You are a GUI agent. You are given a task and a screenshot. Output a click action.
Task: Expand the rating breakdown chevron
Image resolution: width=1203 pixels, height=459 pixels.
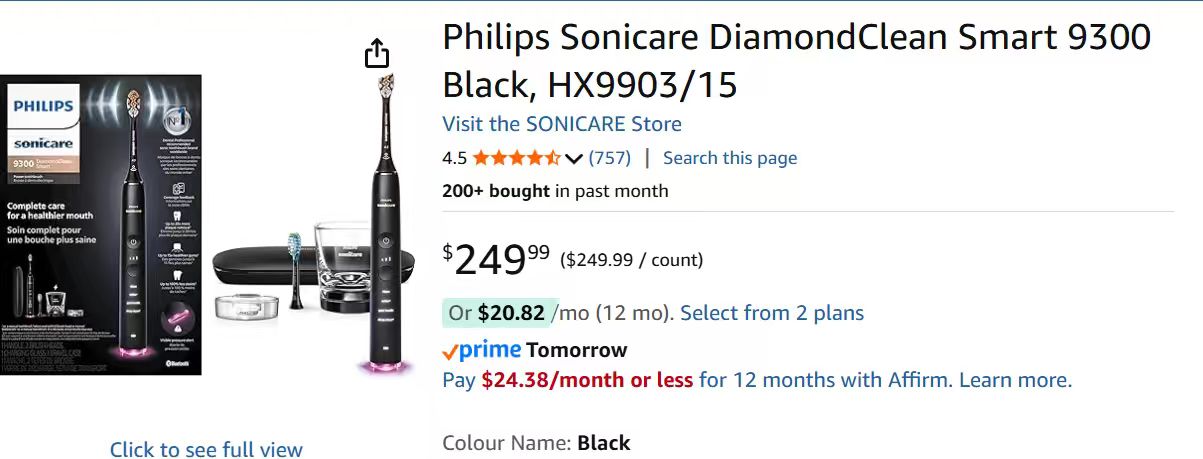tap(573, 158)
